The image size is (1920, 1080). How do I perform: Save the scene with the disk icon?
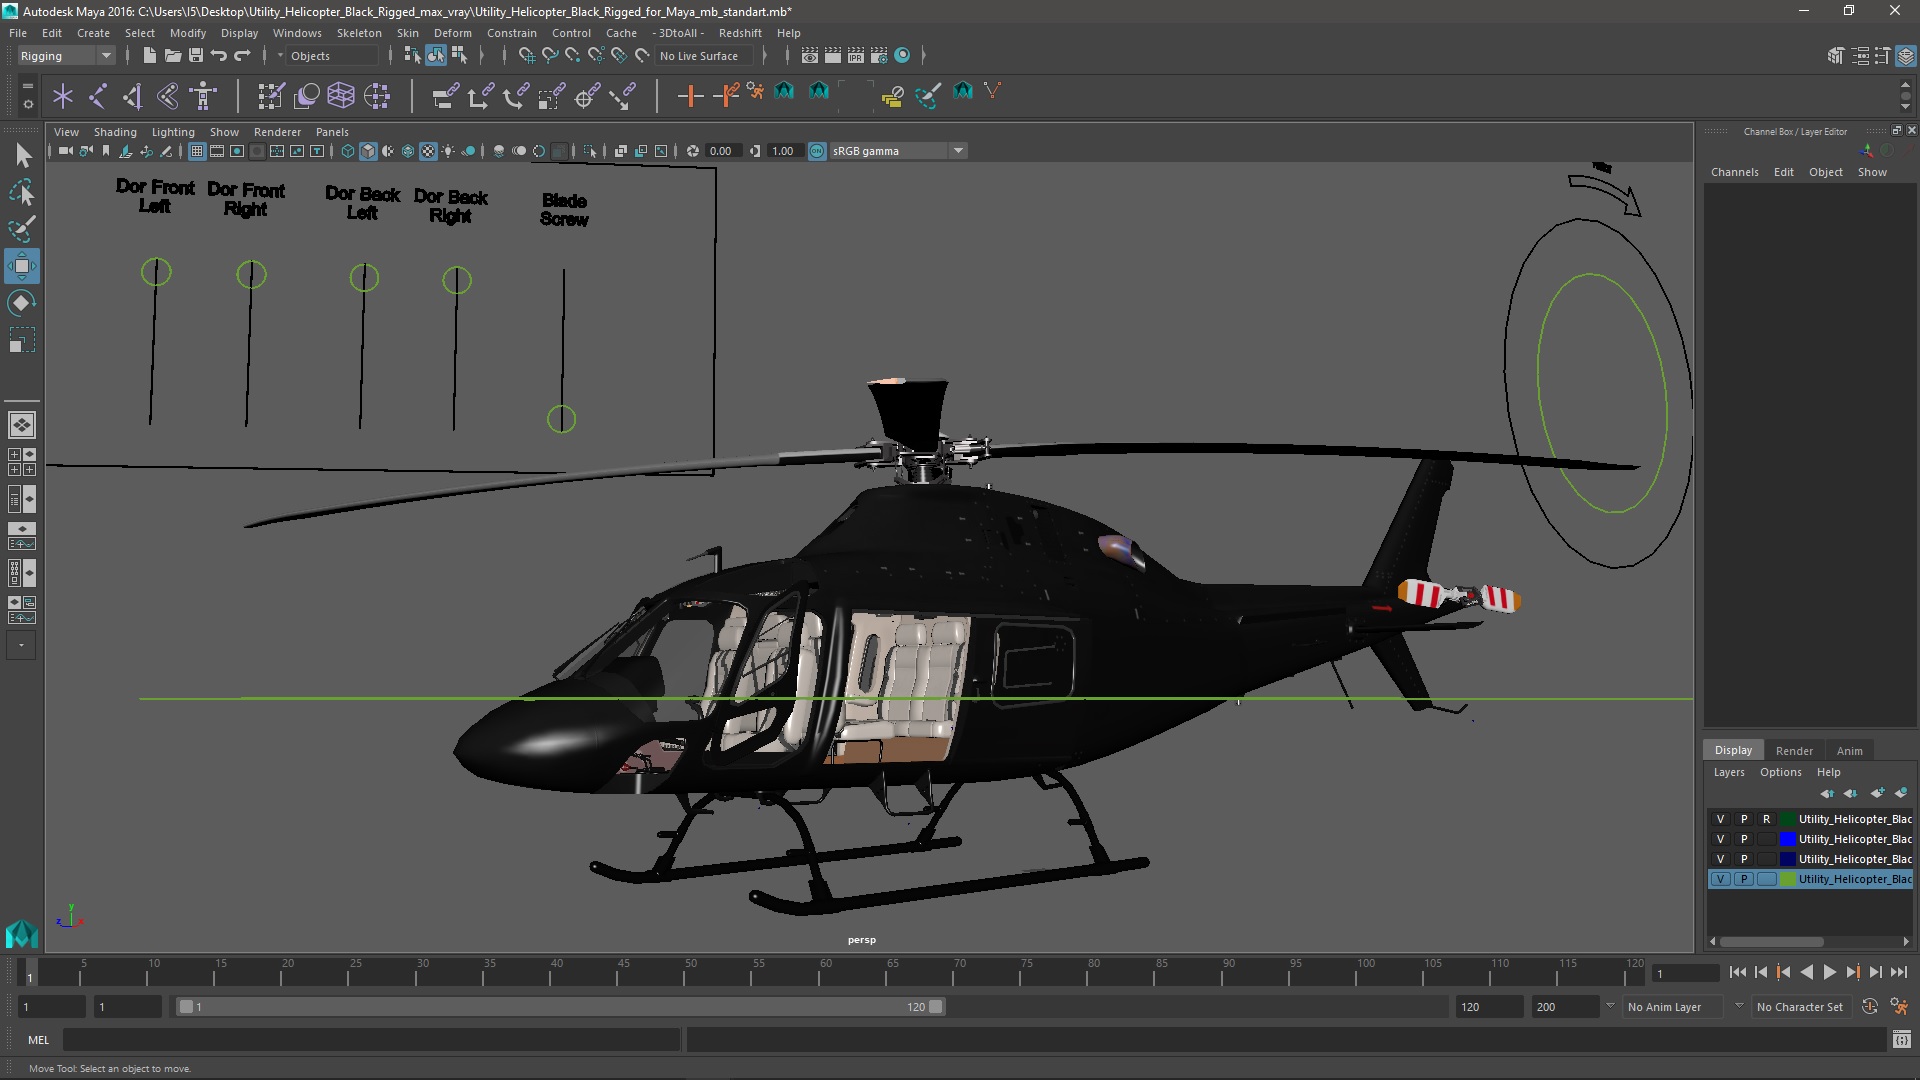point(196,56)
